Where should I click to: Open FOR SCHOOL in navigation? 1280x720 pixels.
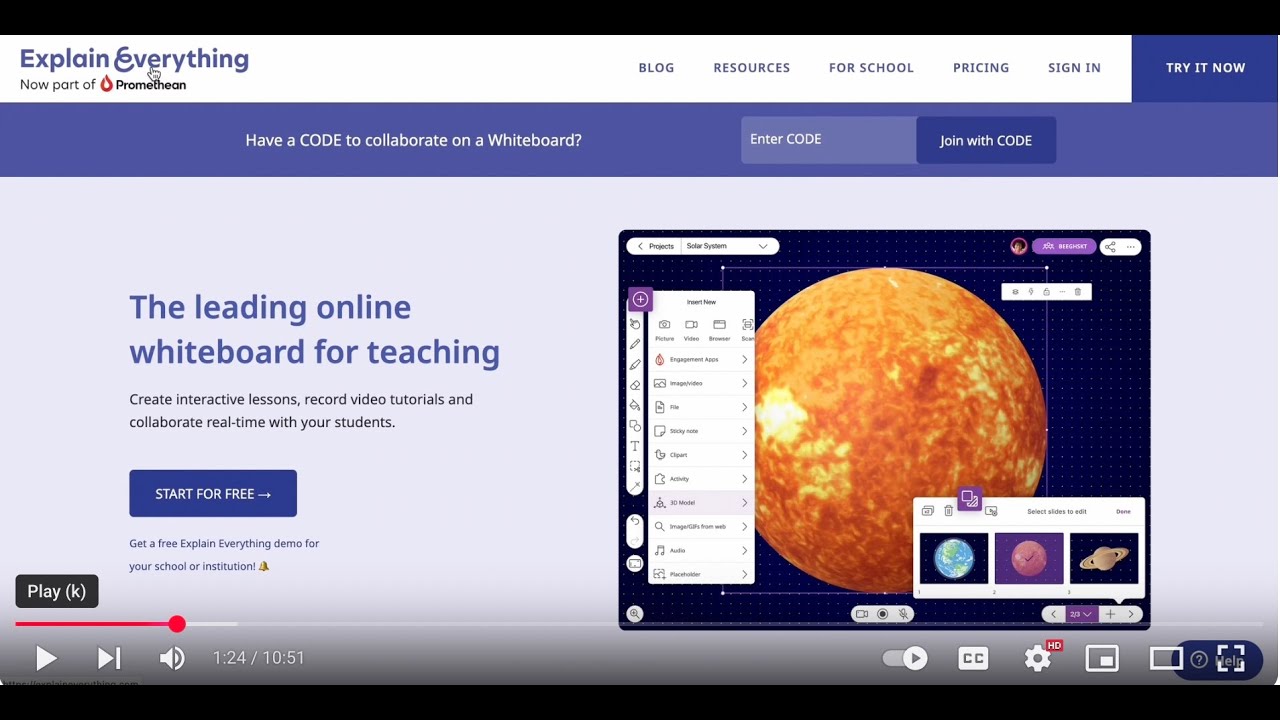coord(871,68)
